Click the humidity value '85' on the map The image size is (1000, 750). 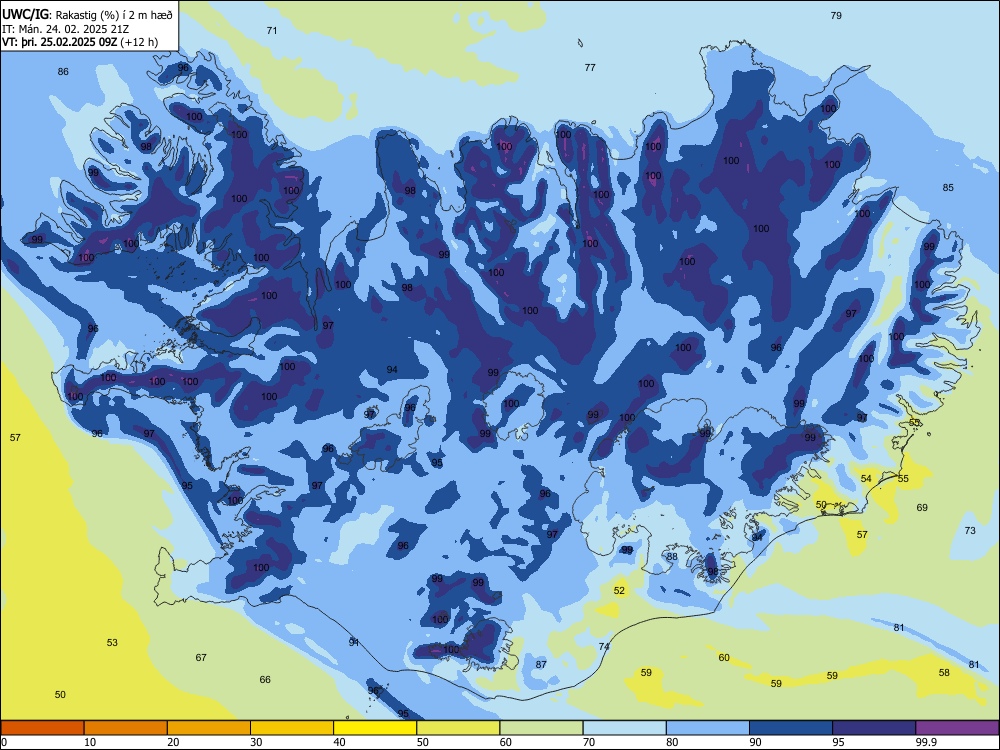pos(948,188)
